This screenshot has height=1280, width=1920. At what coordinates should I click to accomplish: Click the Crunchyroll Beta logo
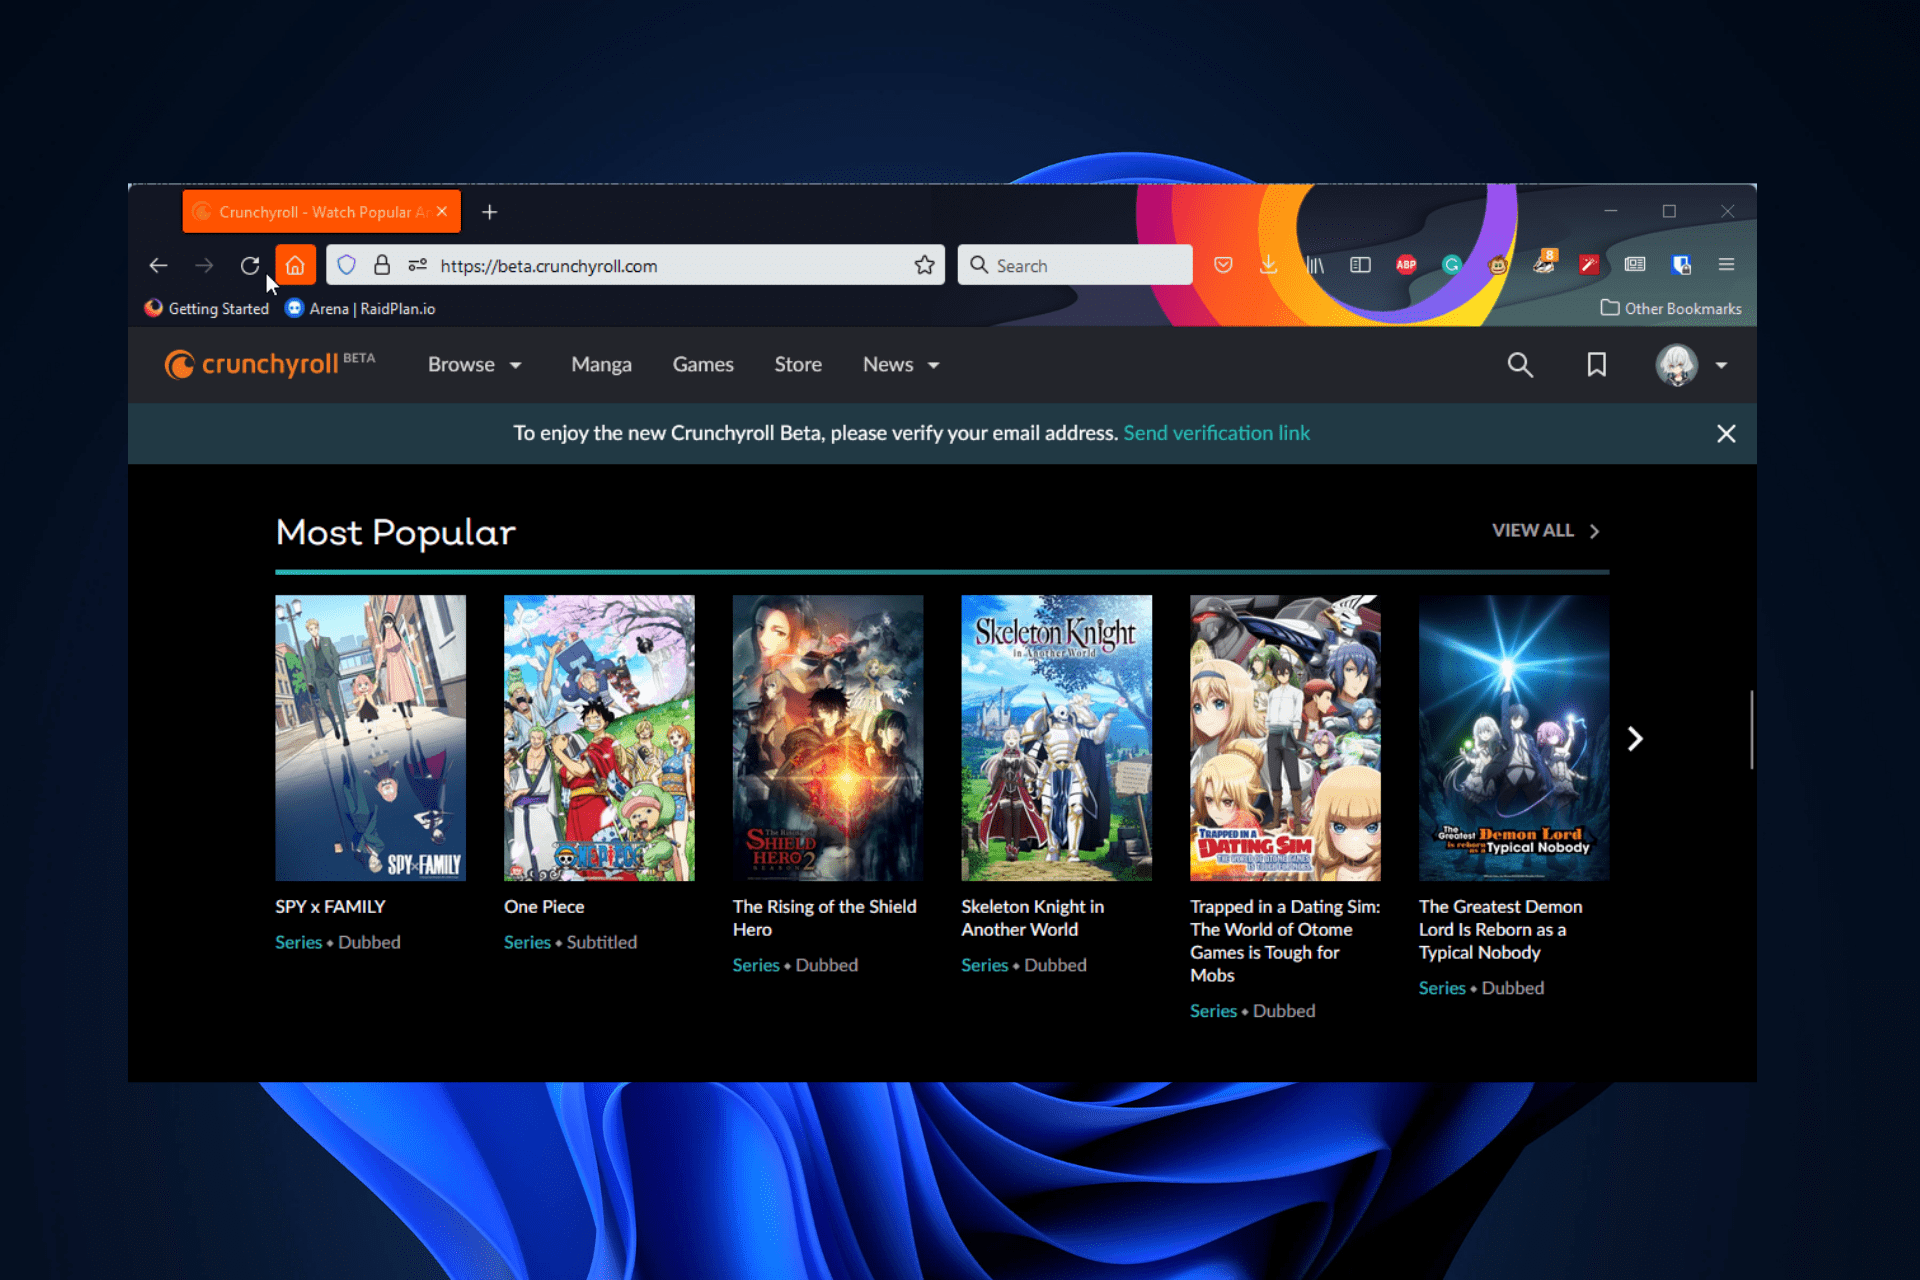click(270, 364)
